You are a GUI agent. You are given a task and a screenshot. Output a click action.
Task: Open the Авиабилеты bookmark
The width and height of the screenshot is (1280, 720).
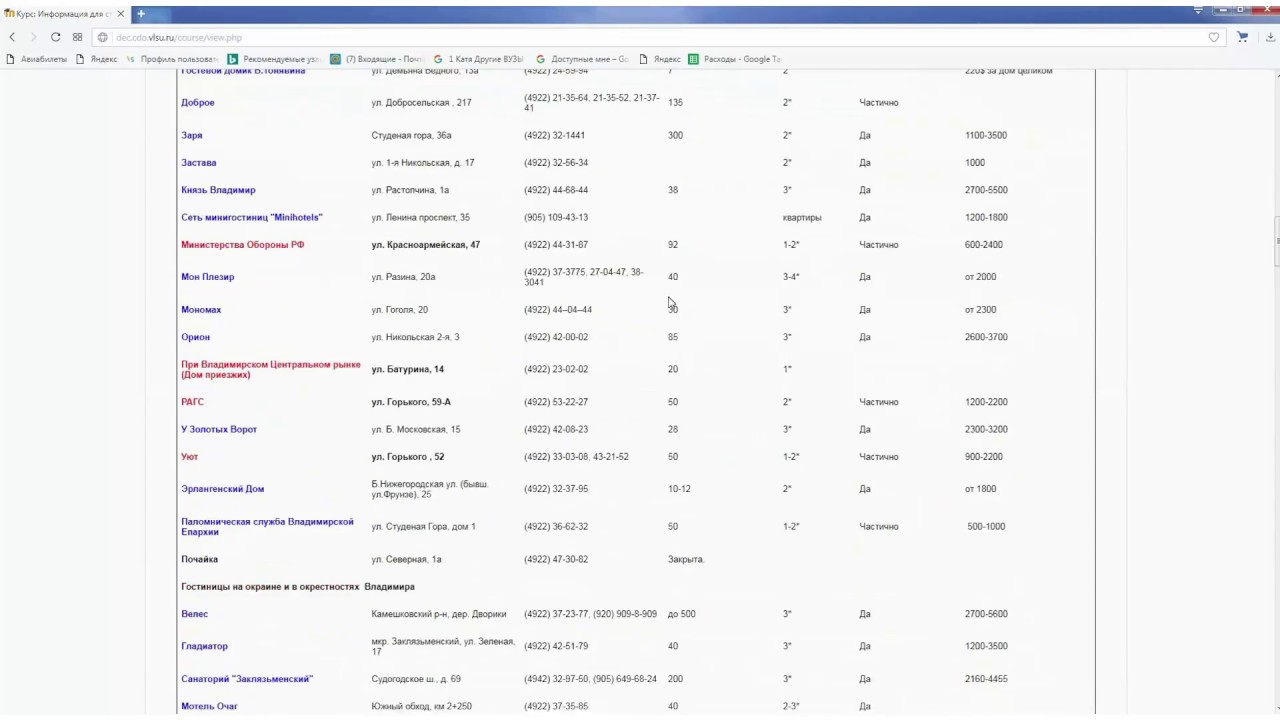(x=37, y=59)
